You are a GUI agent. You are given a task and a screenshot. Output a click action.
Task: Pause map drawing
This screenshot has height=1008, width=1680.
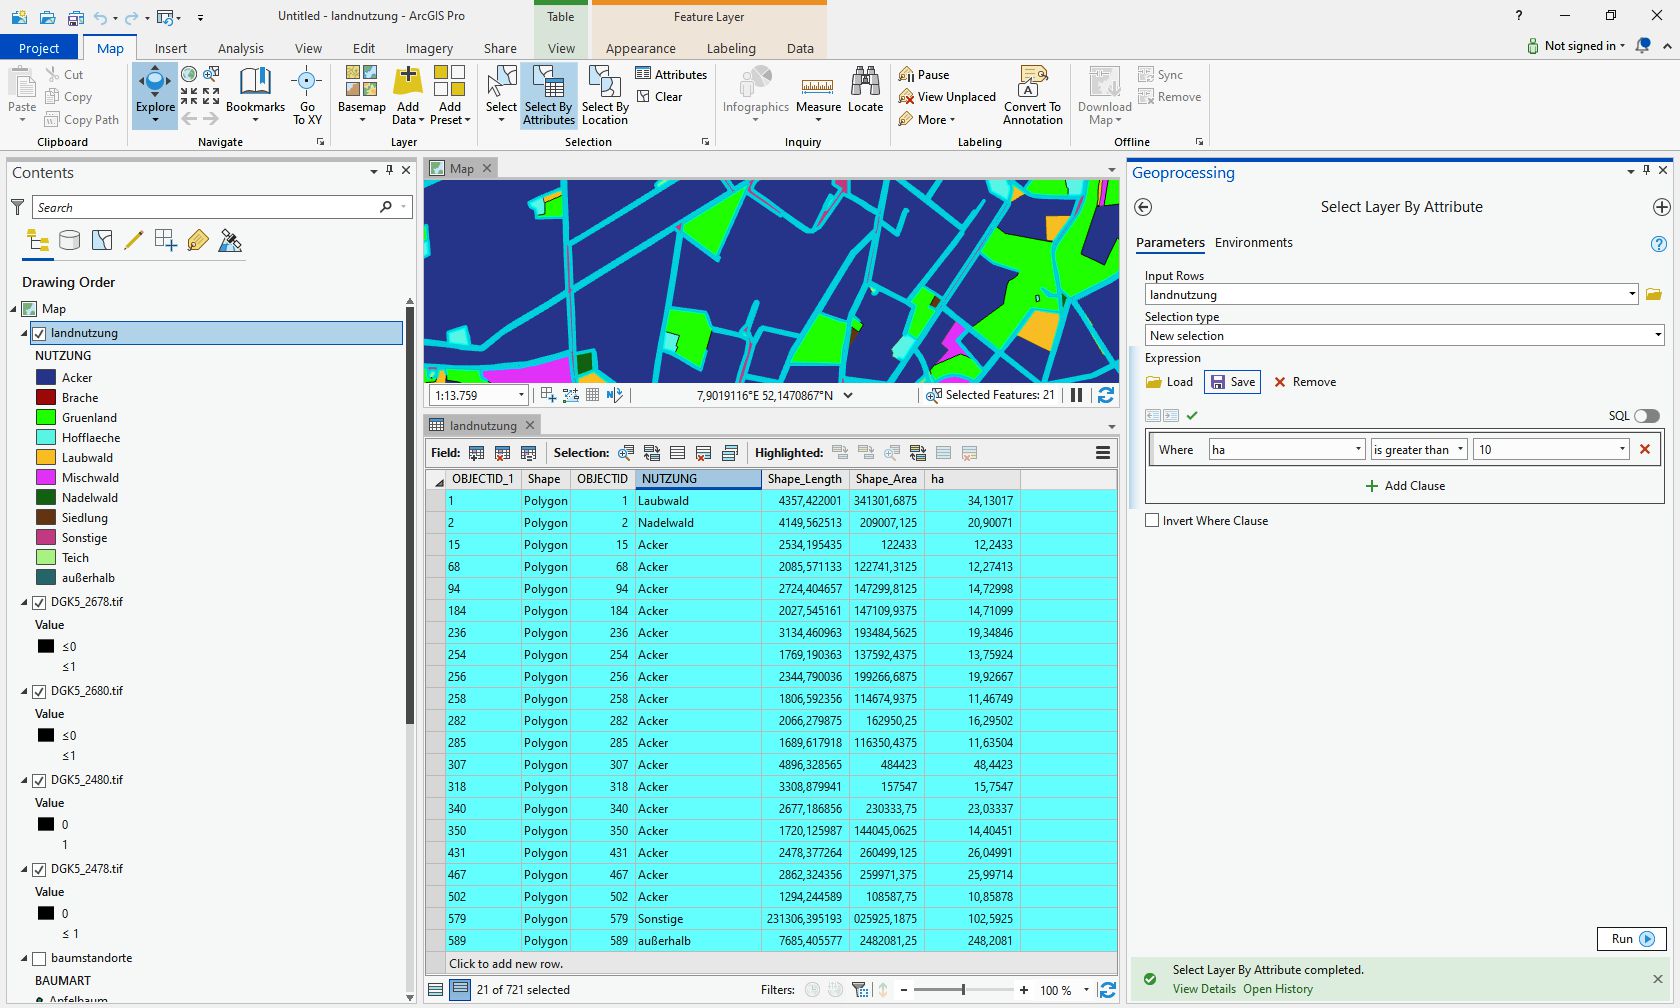tap(1076, 395)
